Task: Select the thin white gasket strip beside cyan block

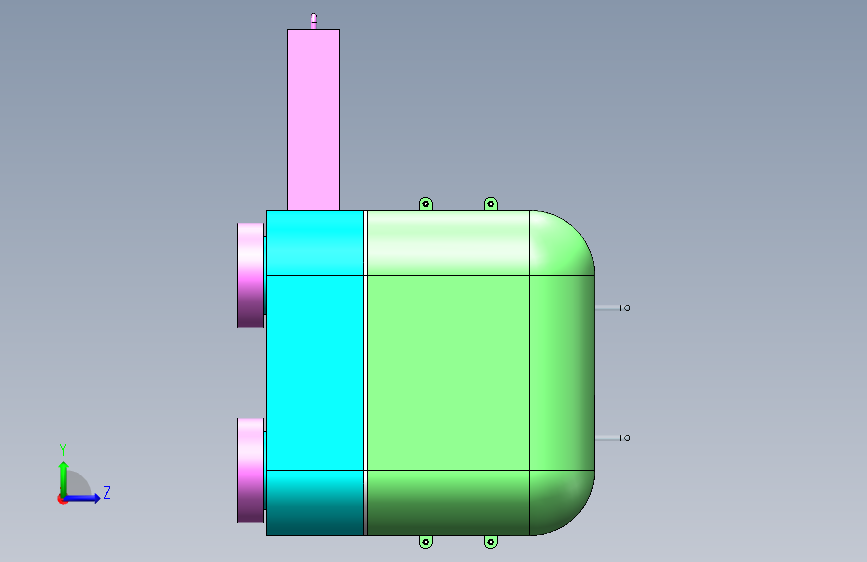Action: [365, 372]
